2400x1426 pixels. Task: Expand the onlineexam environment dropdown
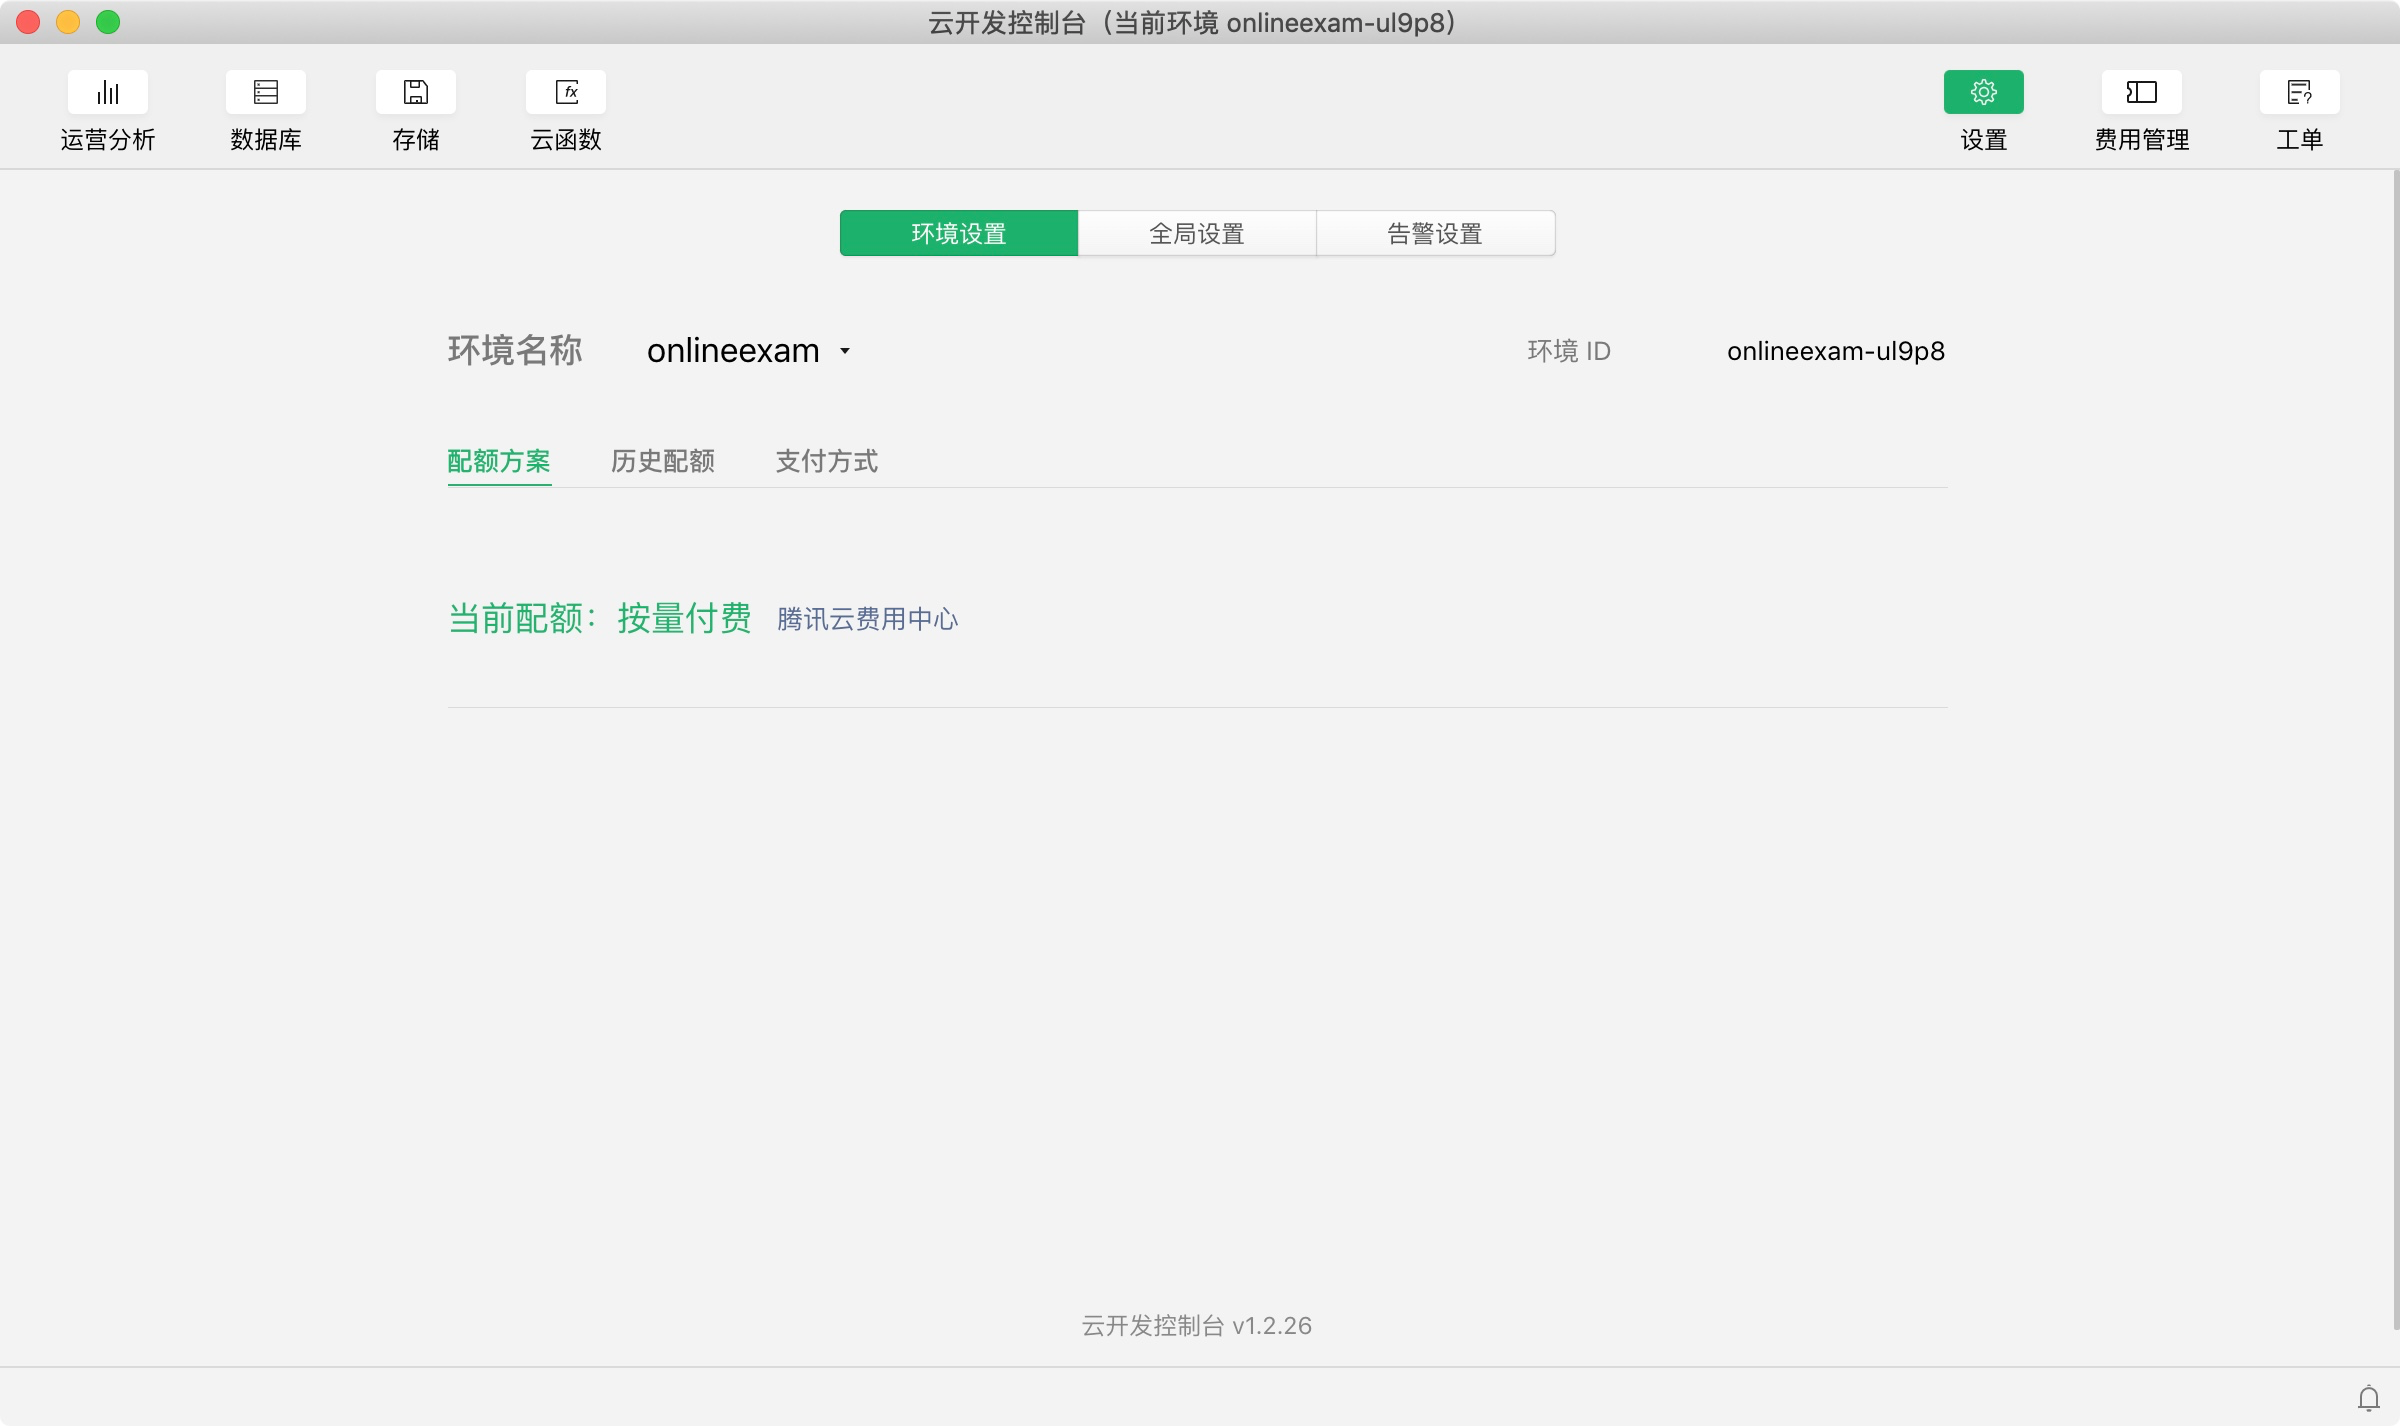pyautogui.click(x=733, y=351)
